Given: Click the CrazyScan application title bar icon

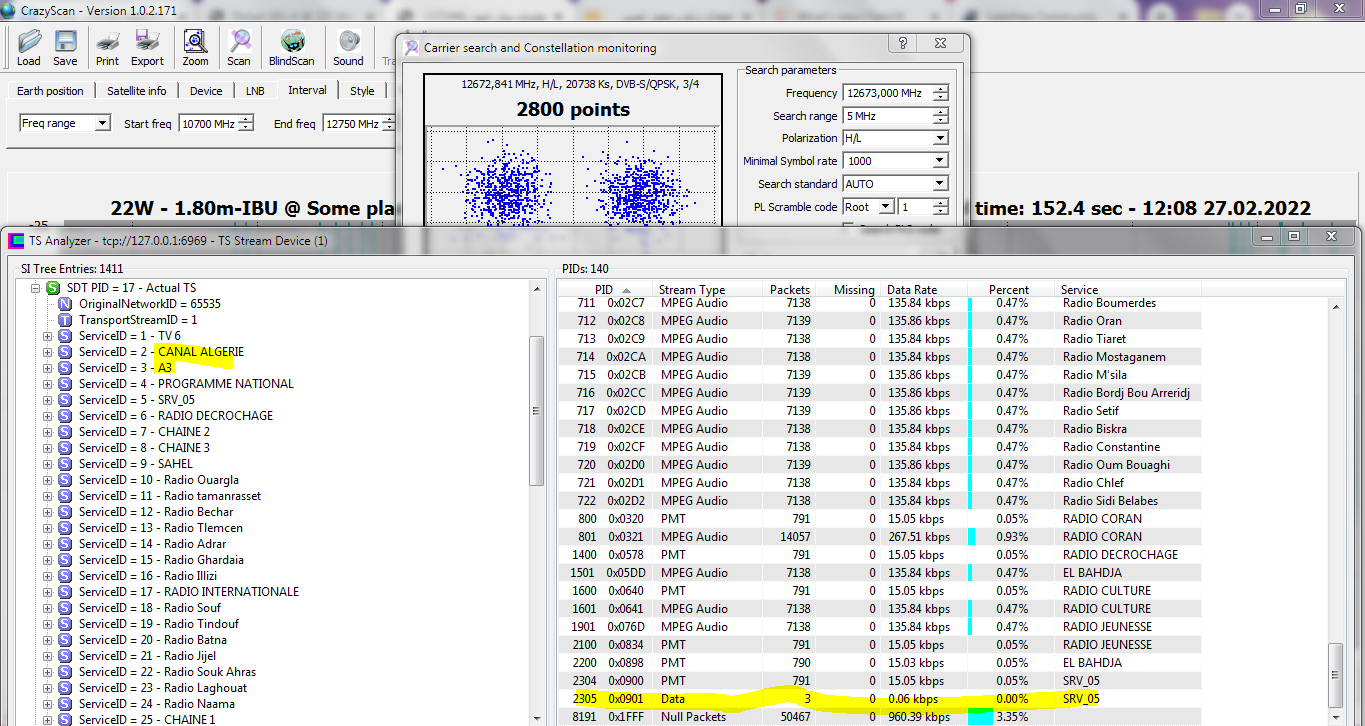Looking at the screenshot, I should click(x=10, y=9).
